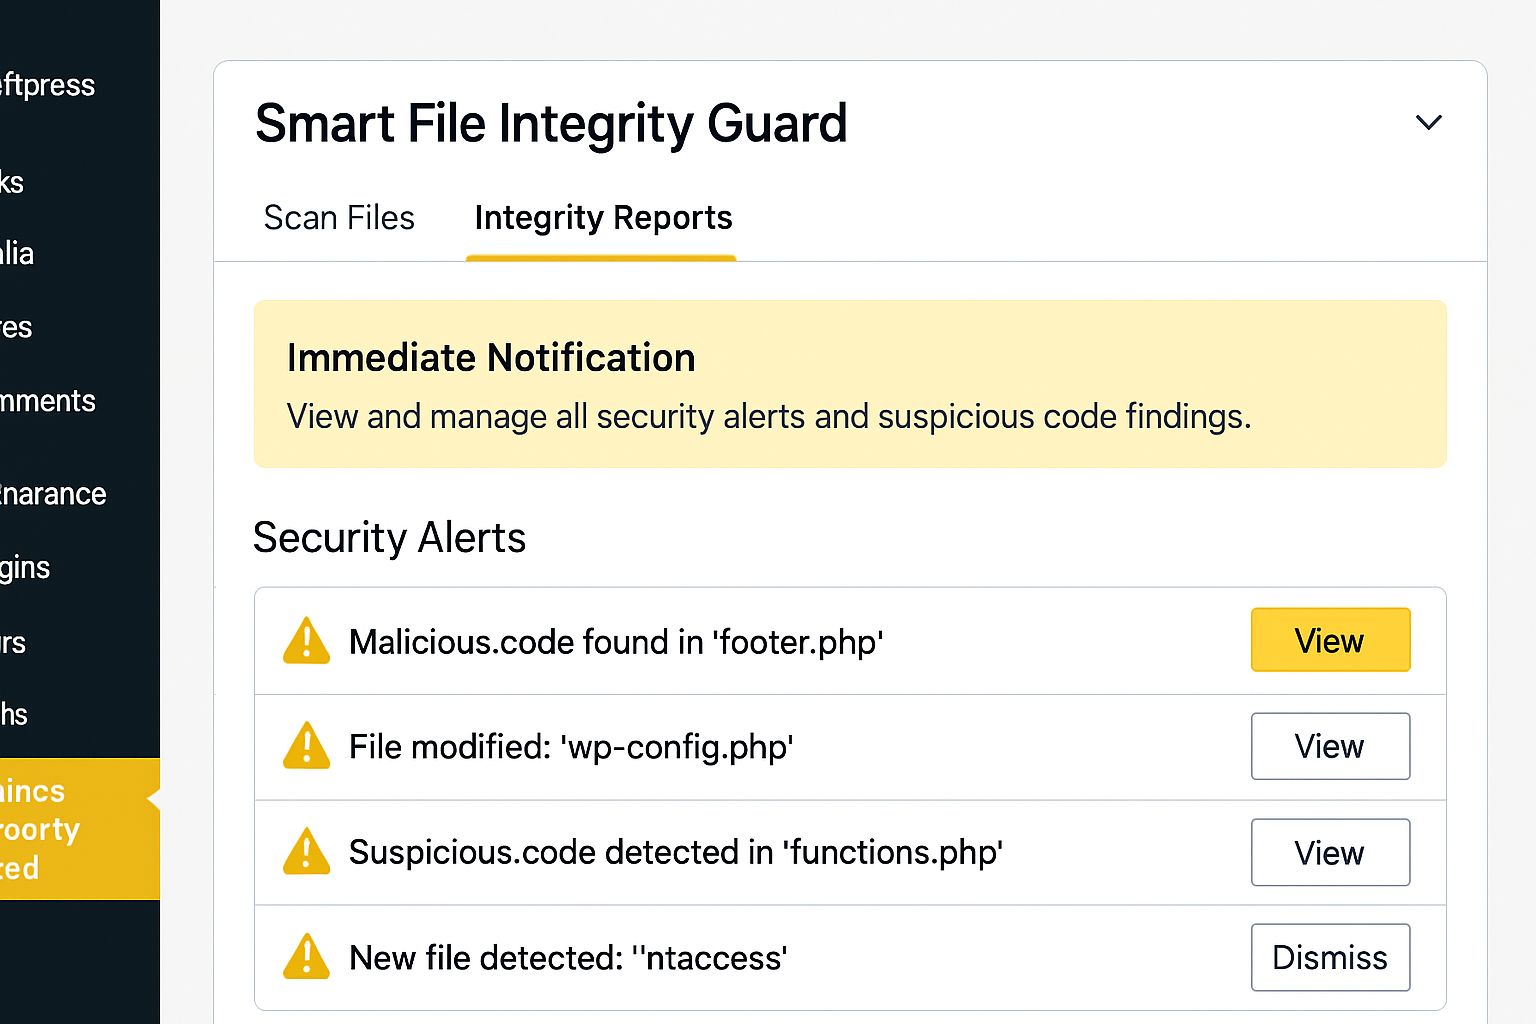Image resolution: width=1536 pixels, height=1024 pixels.
Task: Switch to the Scan Files tab
Action: [339, 218]
